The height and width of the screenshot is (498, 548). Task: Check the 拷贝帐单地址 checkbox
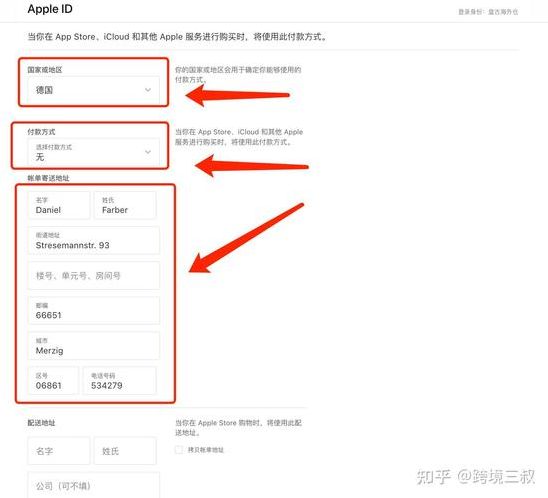(x=179, y=449)
